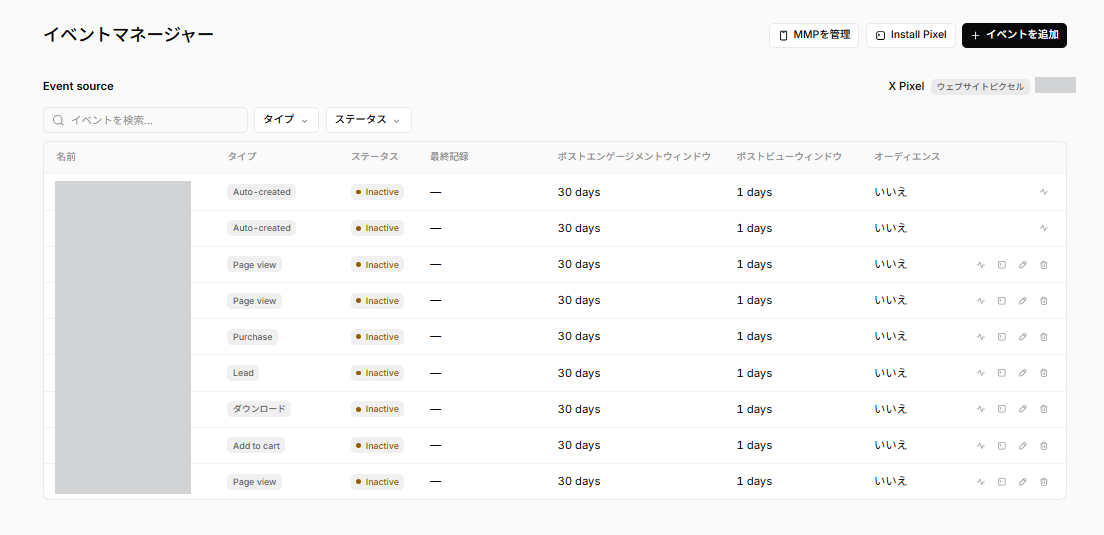Click Inactive status badge on Purchase row
Screen dimensions: 1104x535
(377, 337)
